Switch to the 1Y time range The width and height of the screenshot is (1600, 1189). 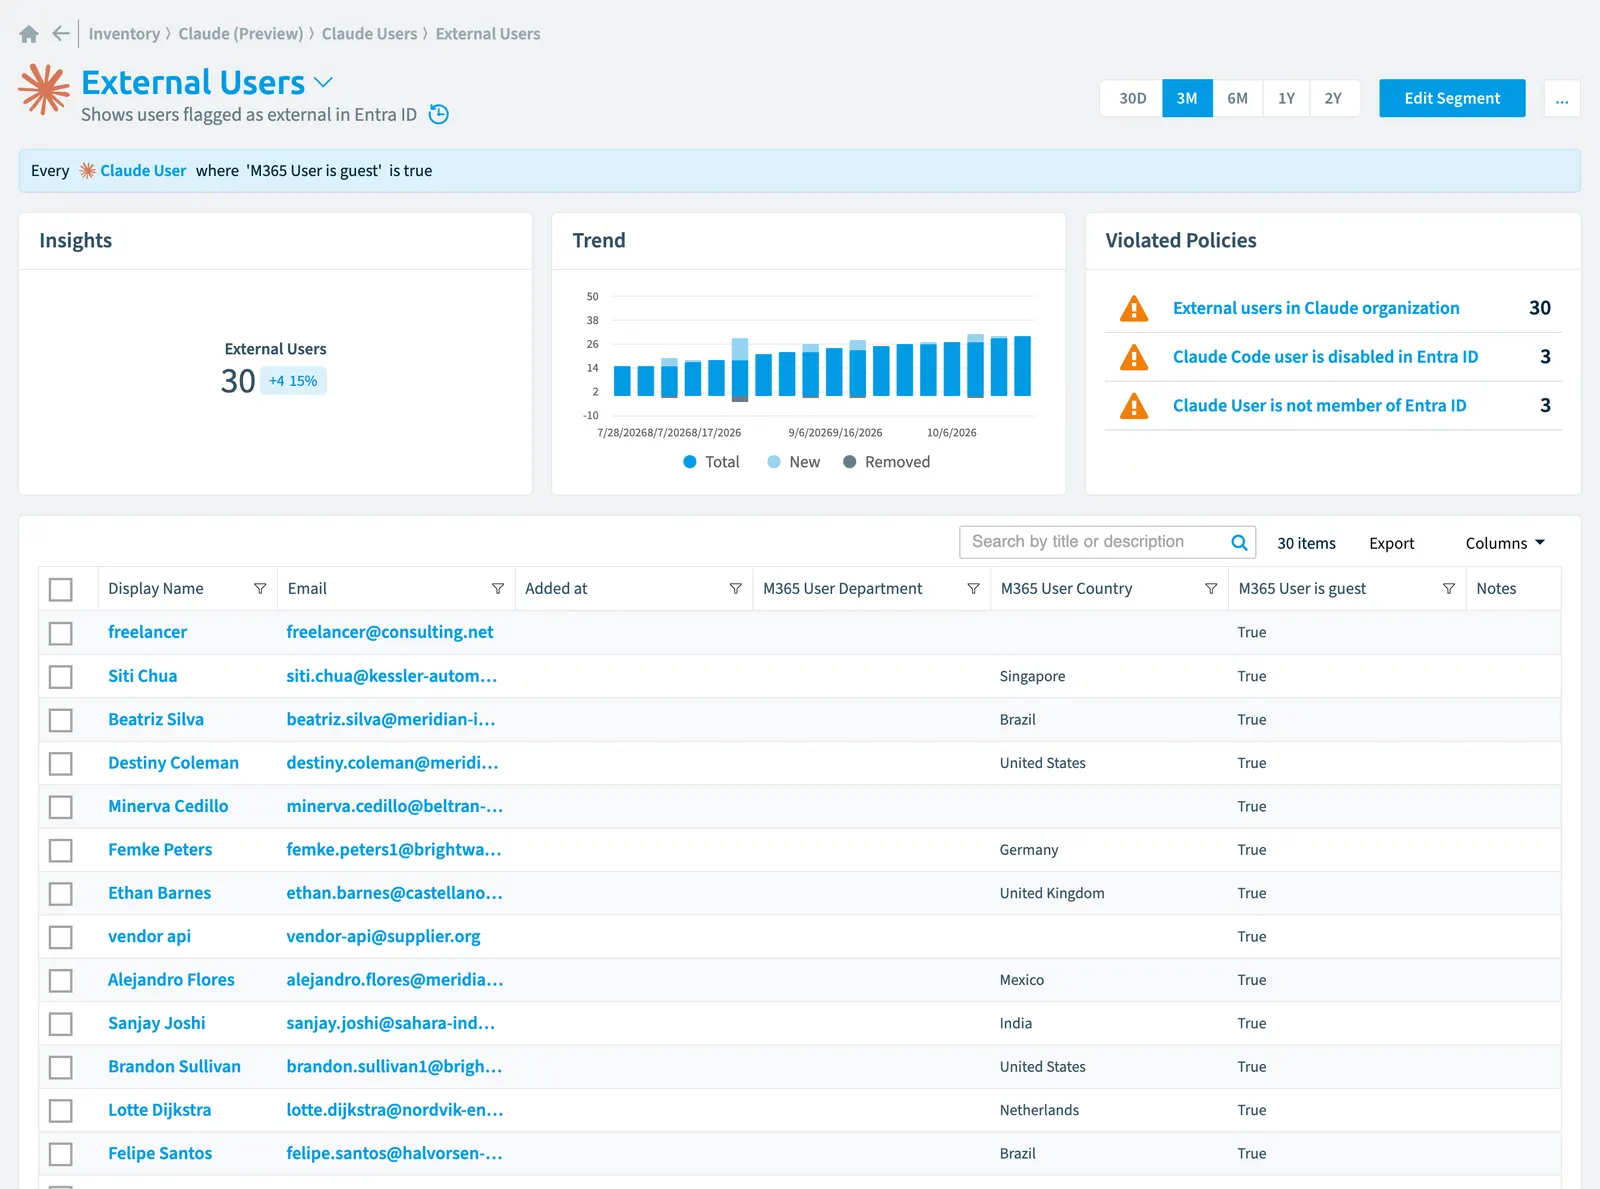1286,98
